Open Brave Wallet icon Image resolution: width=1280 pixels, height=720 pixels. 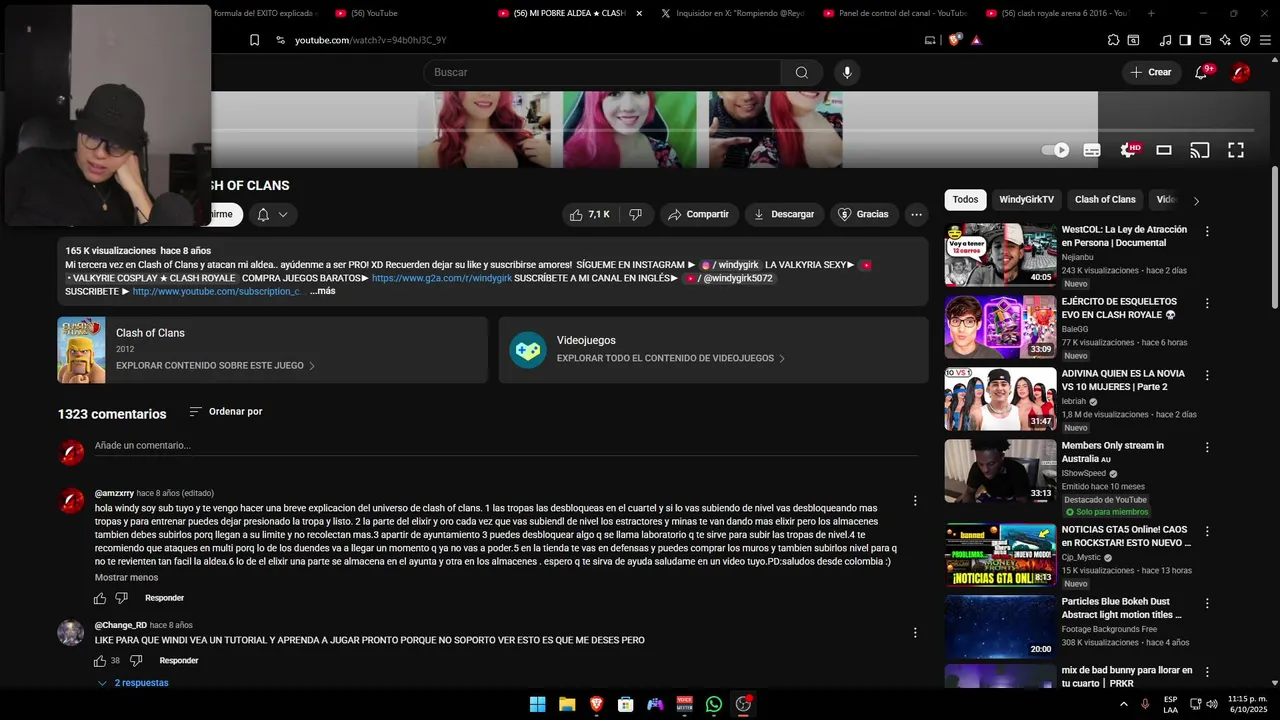[1205, 40]
